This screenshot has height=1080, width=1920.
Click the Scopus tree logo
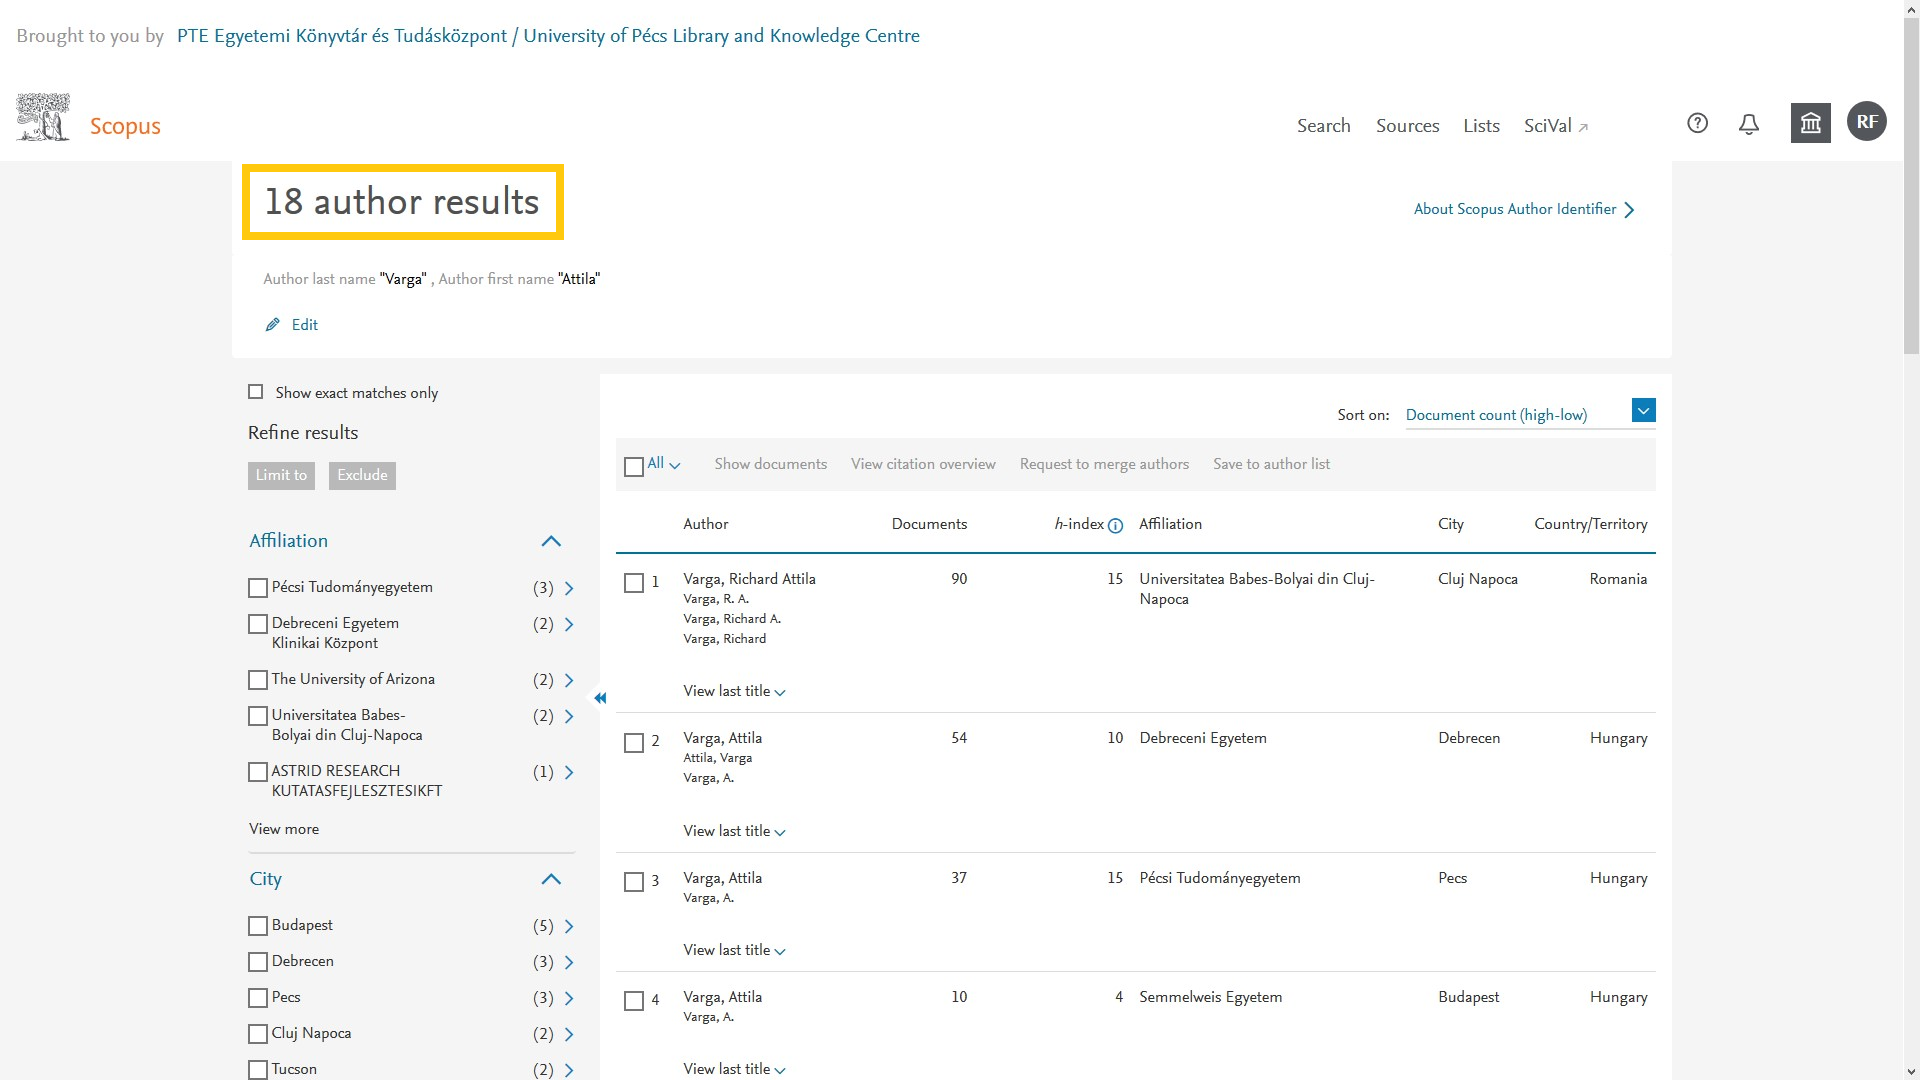[43, 117]
